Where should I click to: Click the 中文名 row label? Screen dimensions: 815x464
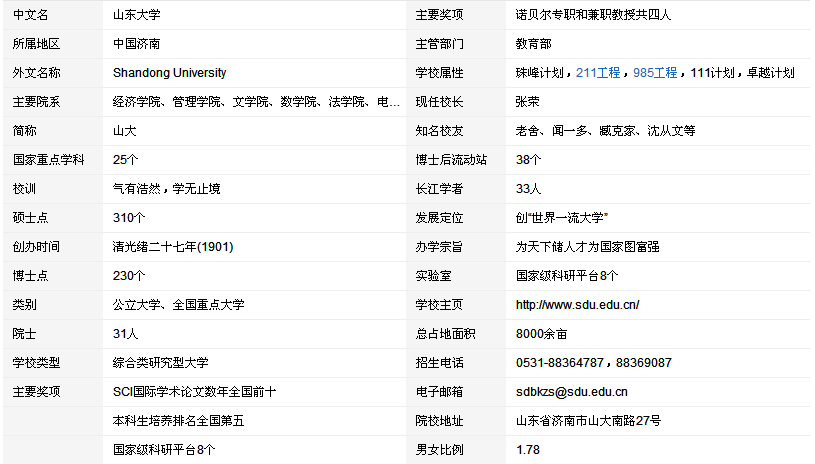[x=31, y=15]
